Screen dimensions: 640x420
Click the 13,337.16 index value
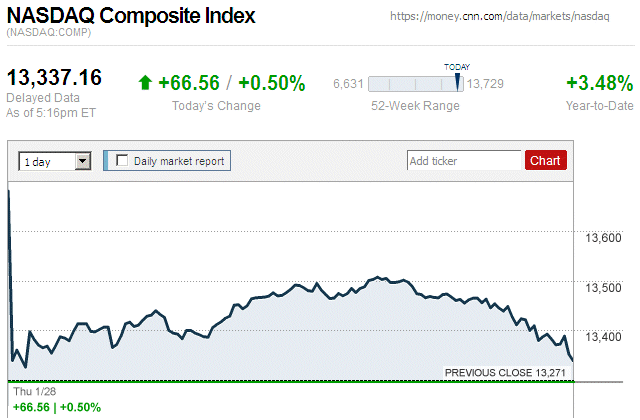tap(55, 78)
